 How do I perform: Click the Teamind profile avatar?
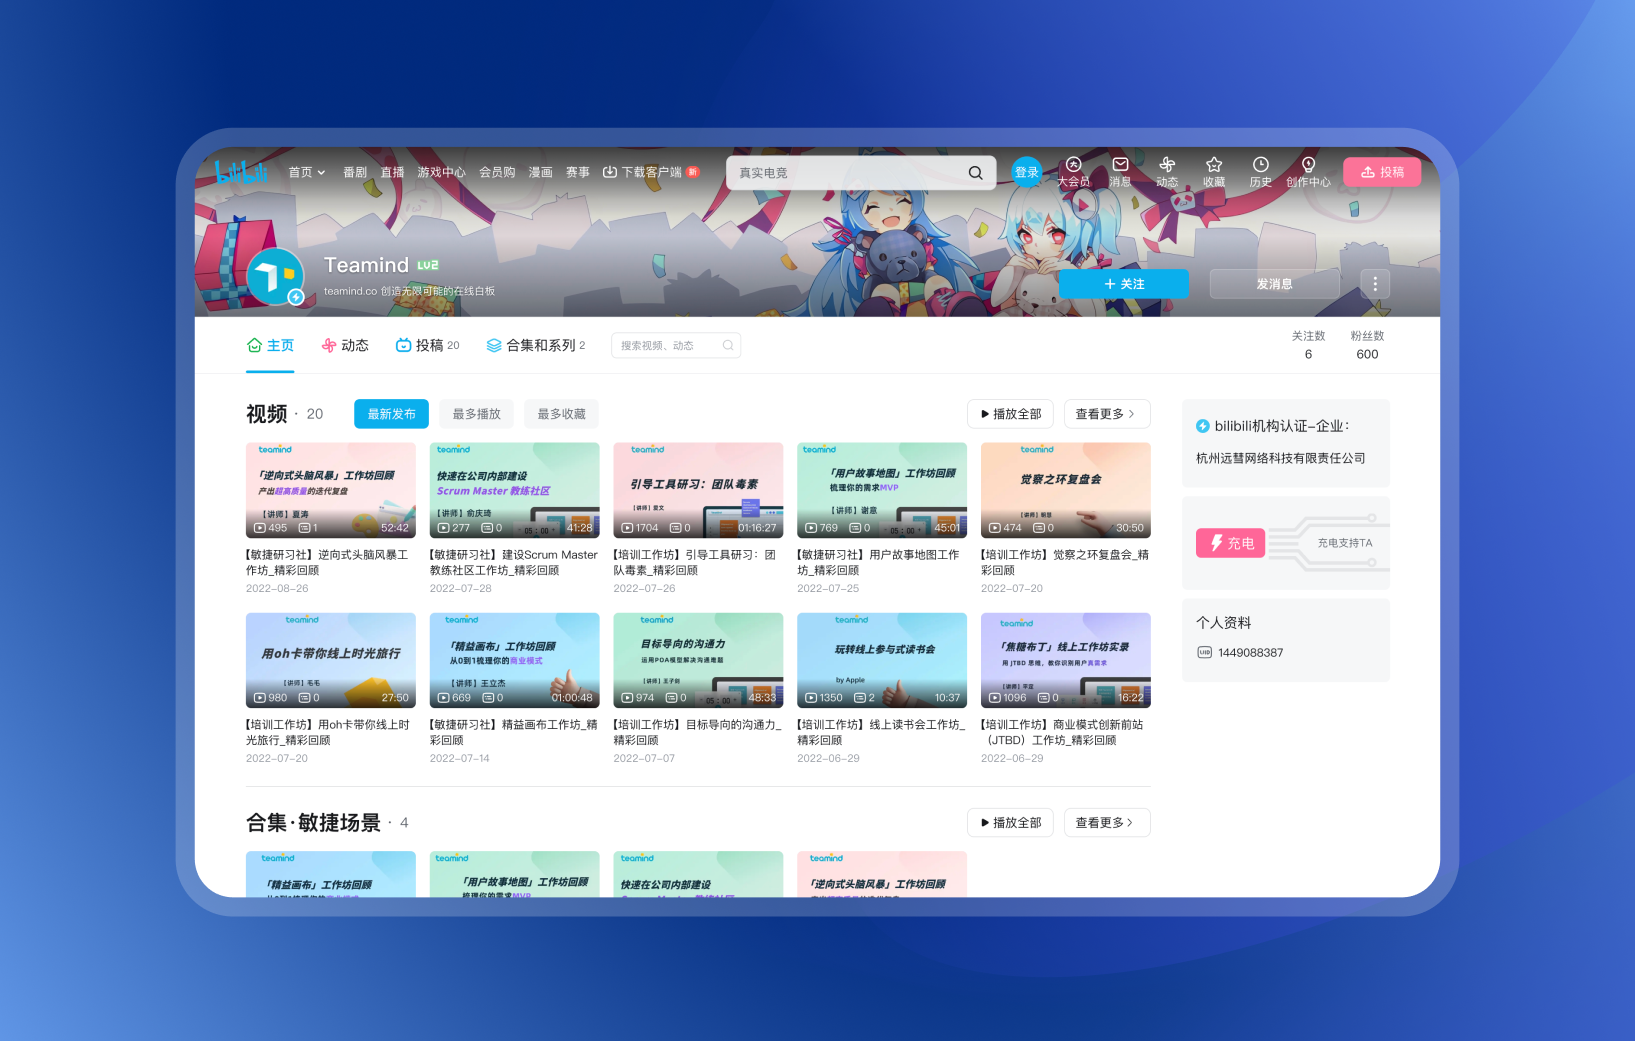[275, 277]
